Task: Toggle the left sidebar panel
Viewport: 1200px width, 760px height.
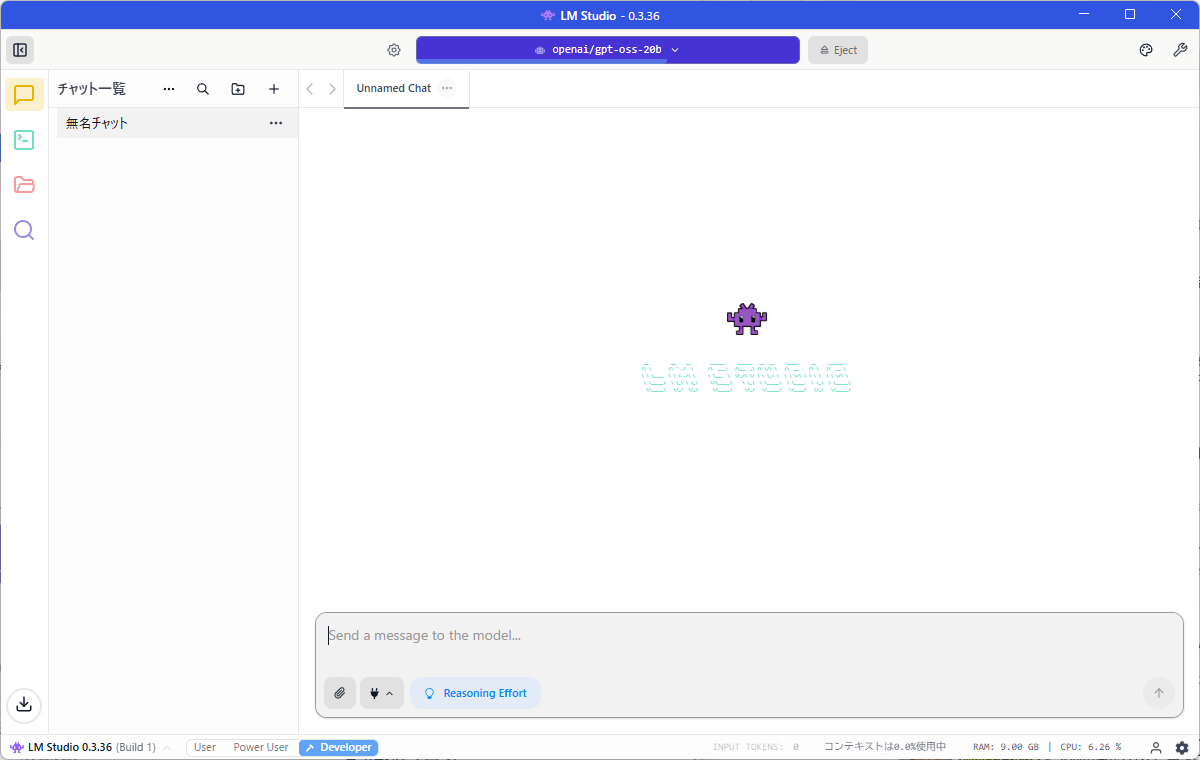Action: (x=19, y=50)
